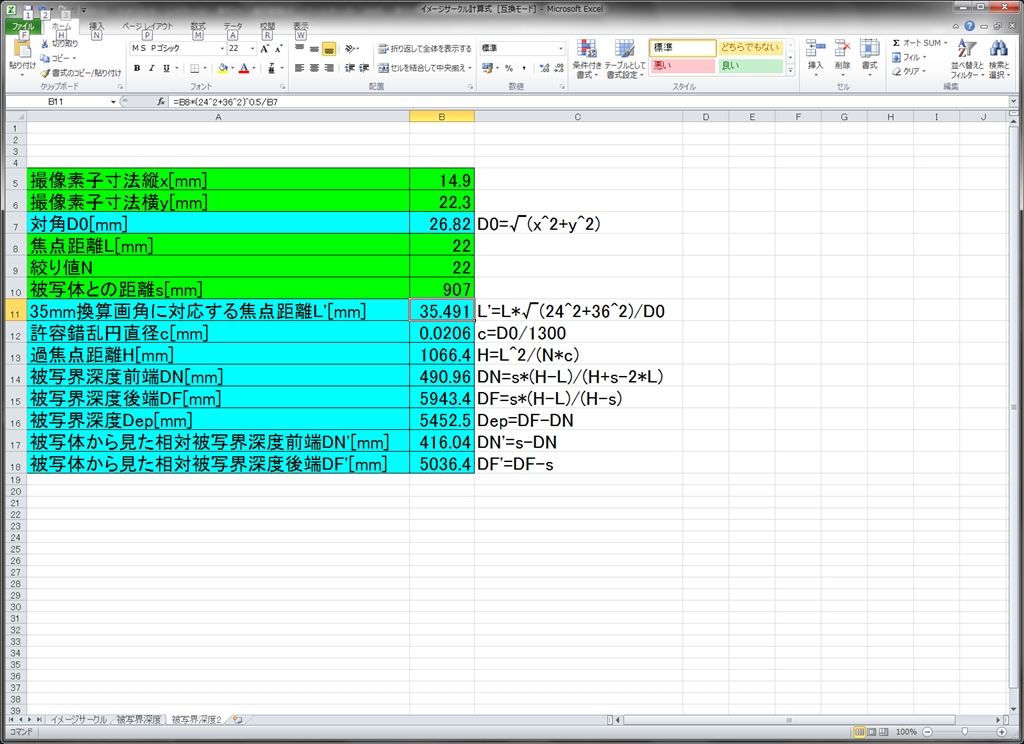Open Conditional Formatting (条件付き書式)
This screenshot has width=1024, height=744.
586,59
